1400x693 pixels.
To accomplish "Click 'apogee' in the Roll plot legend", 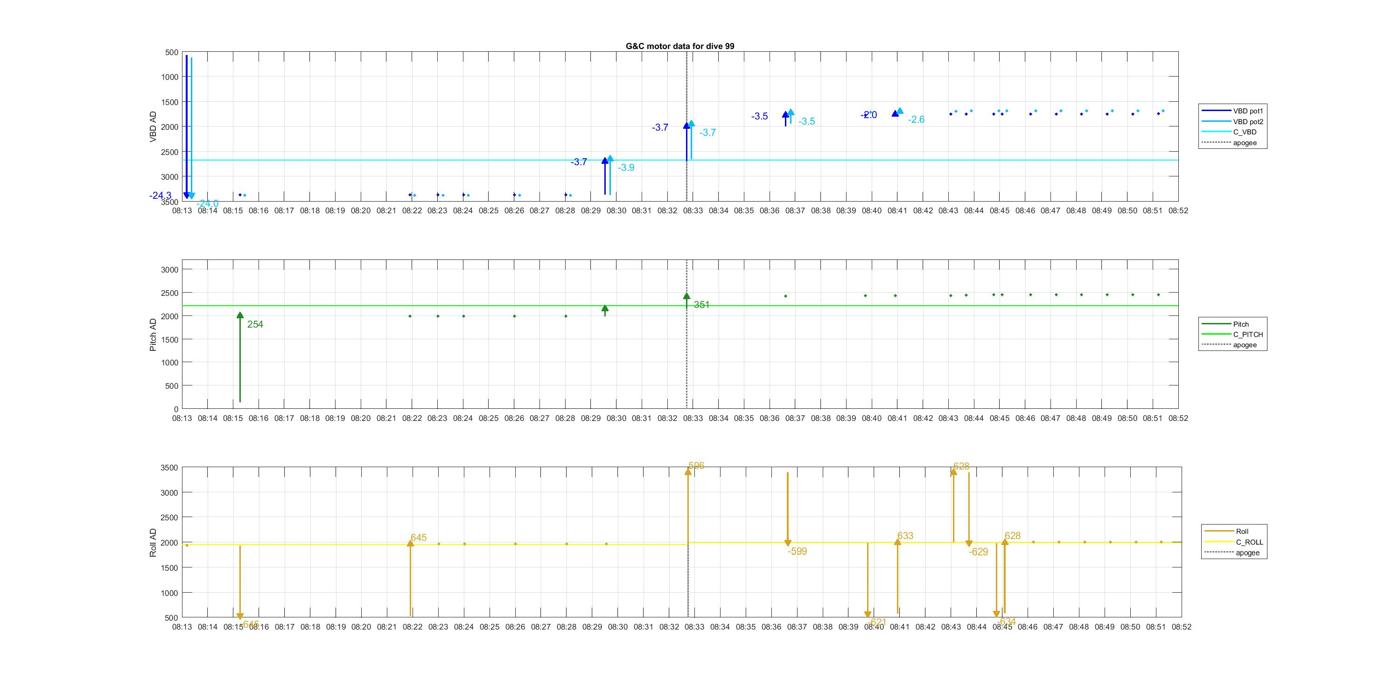I will [1232, 552].
